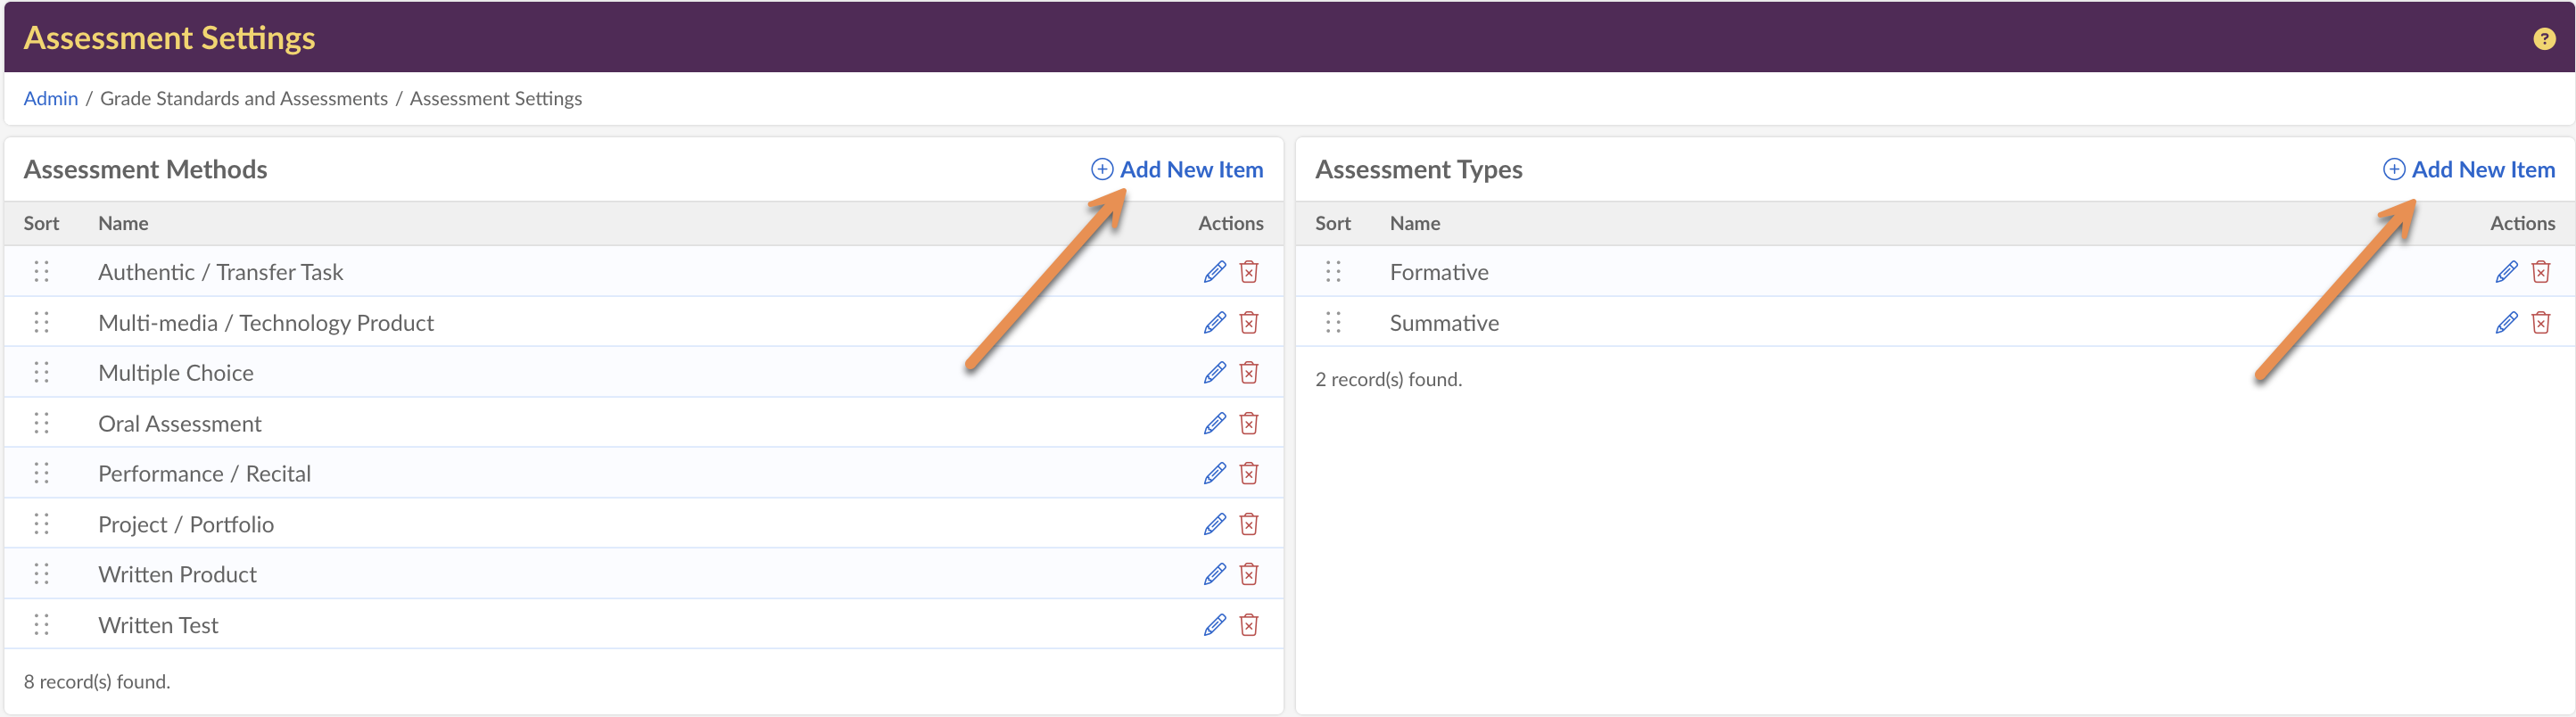
Task: Delete the Written Test method
Action: [x=1249, y=626]
